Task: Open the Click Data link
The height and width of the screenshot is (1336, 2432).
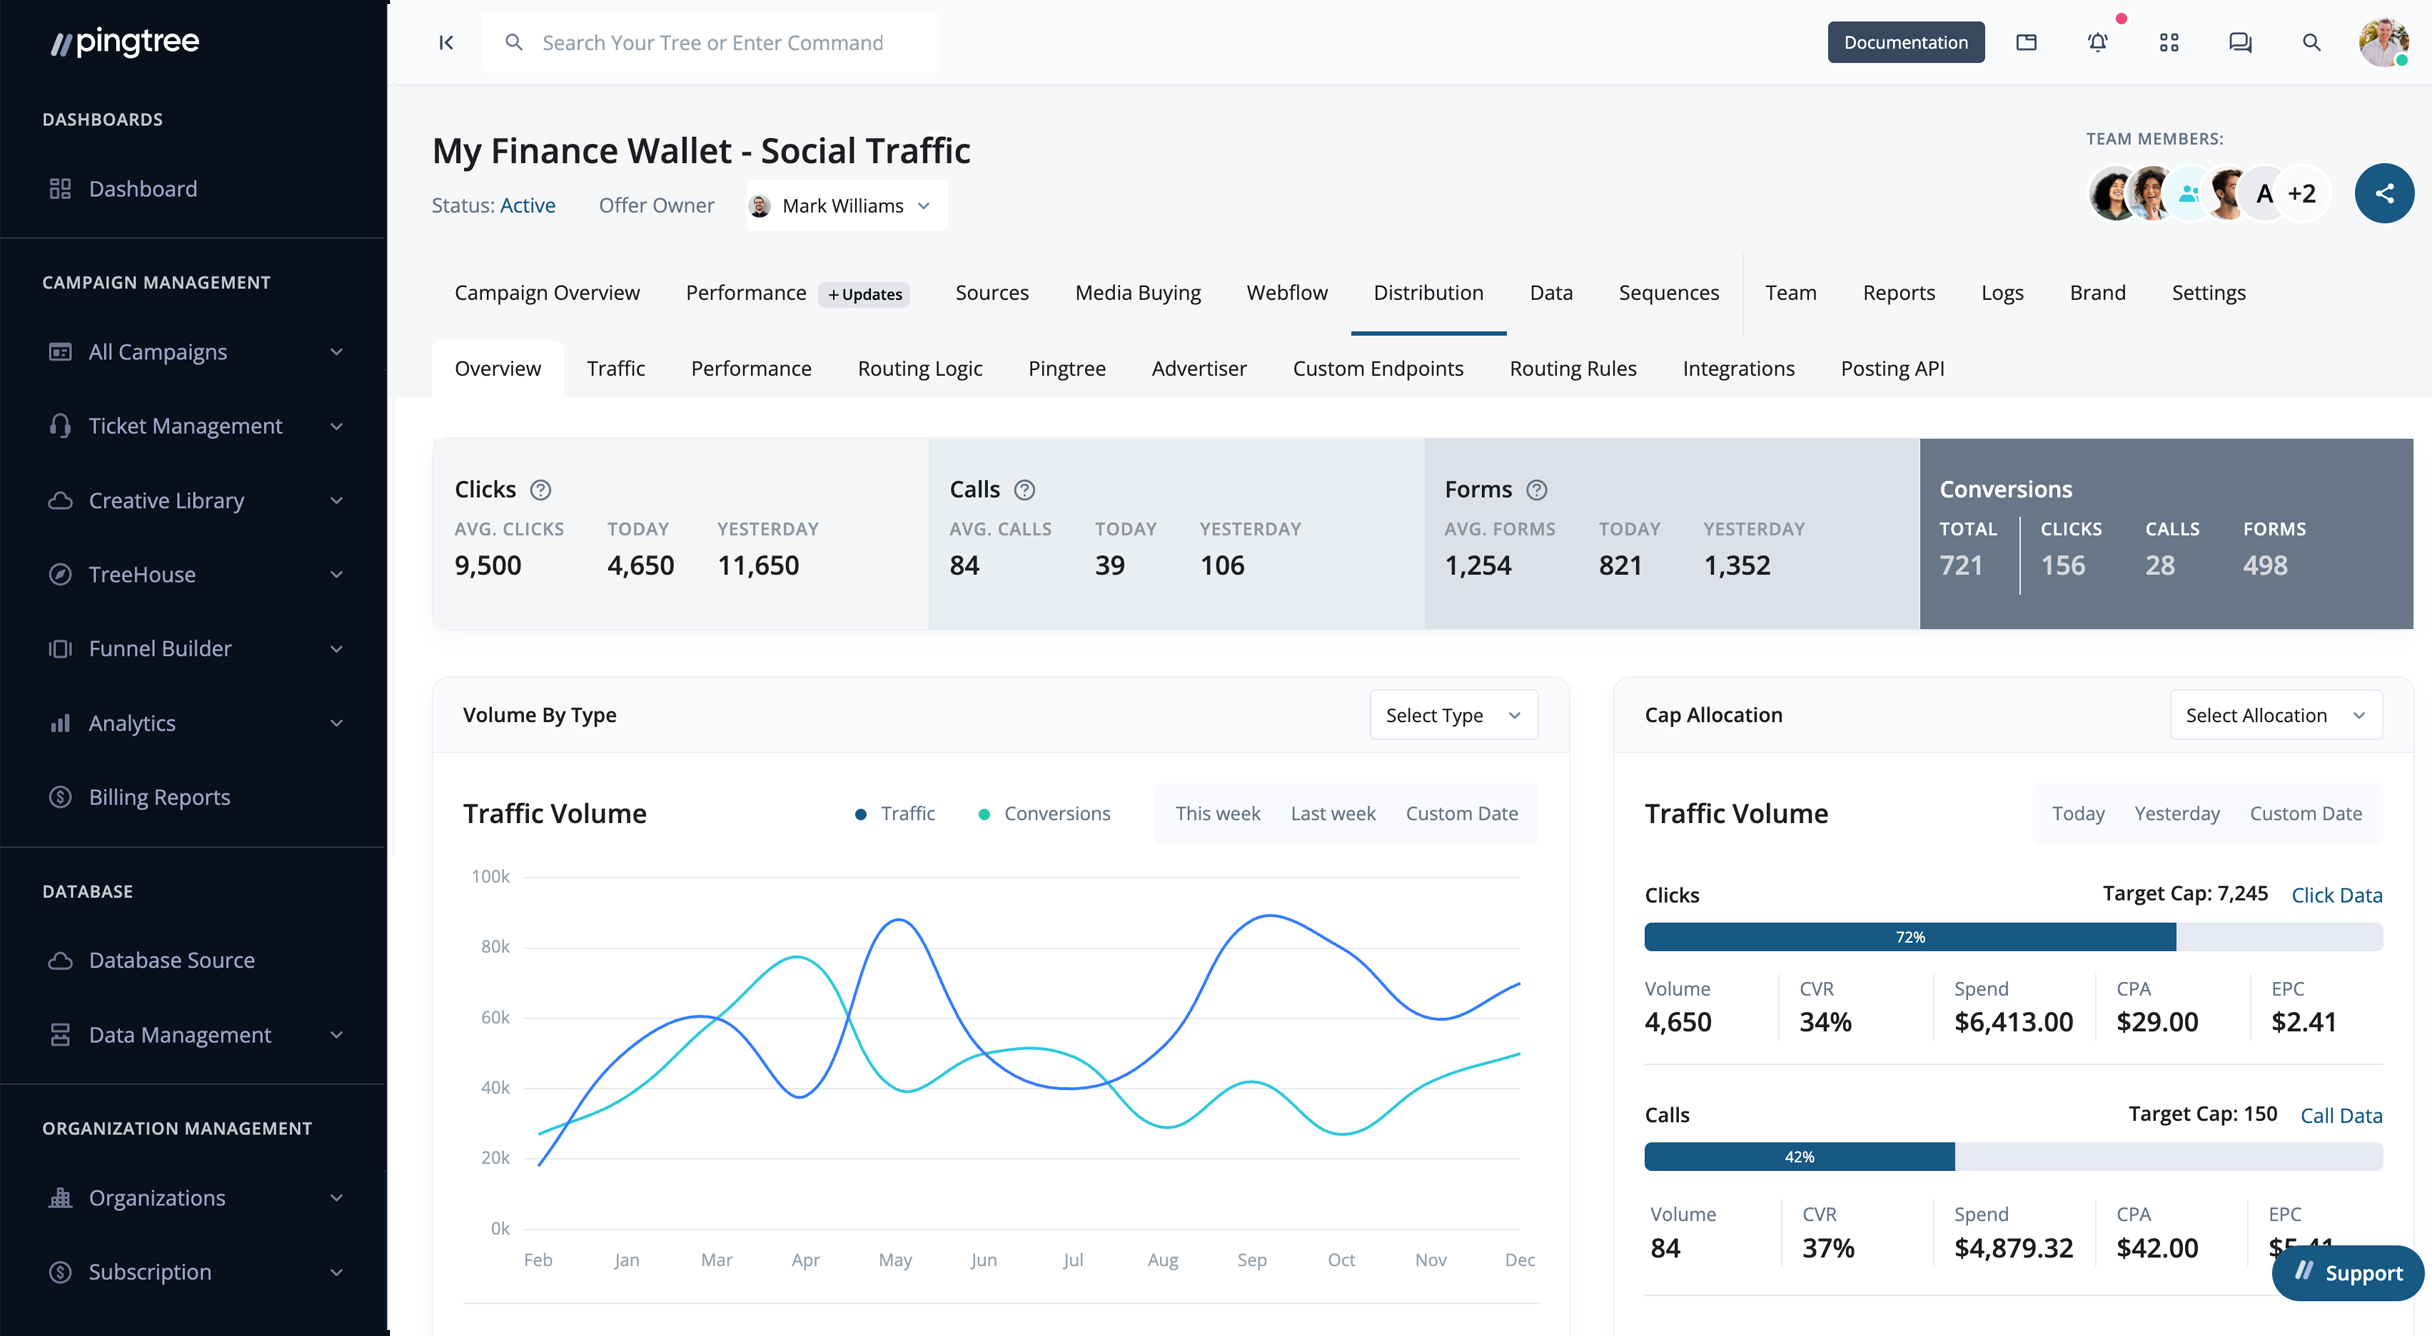Action: pos(2336,895)
